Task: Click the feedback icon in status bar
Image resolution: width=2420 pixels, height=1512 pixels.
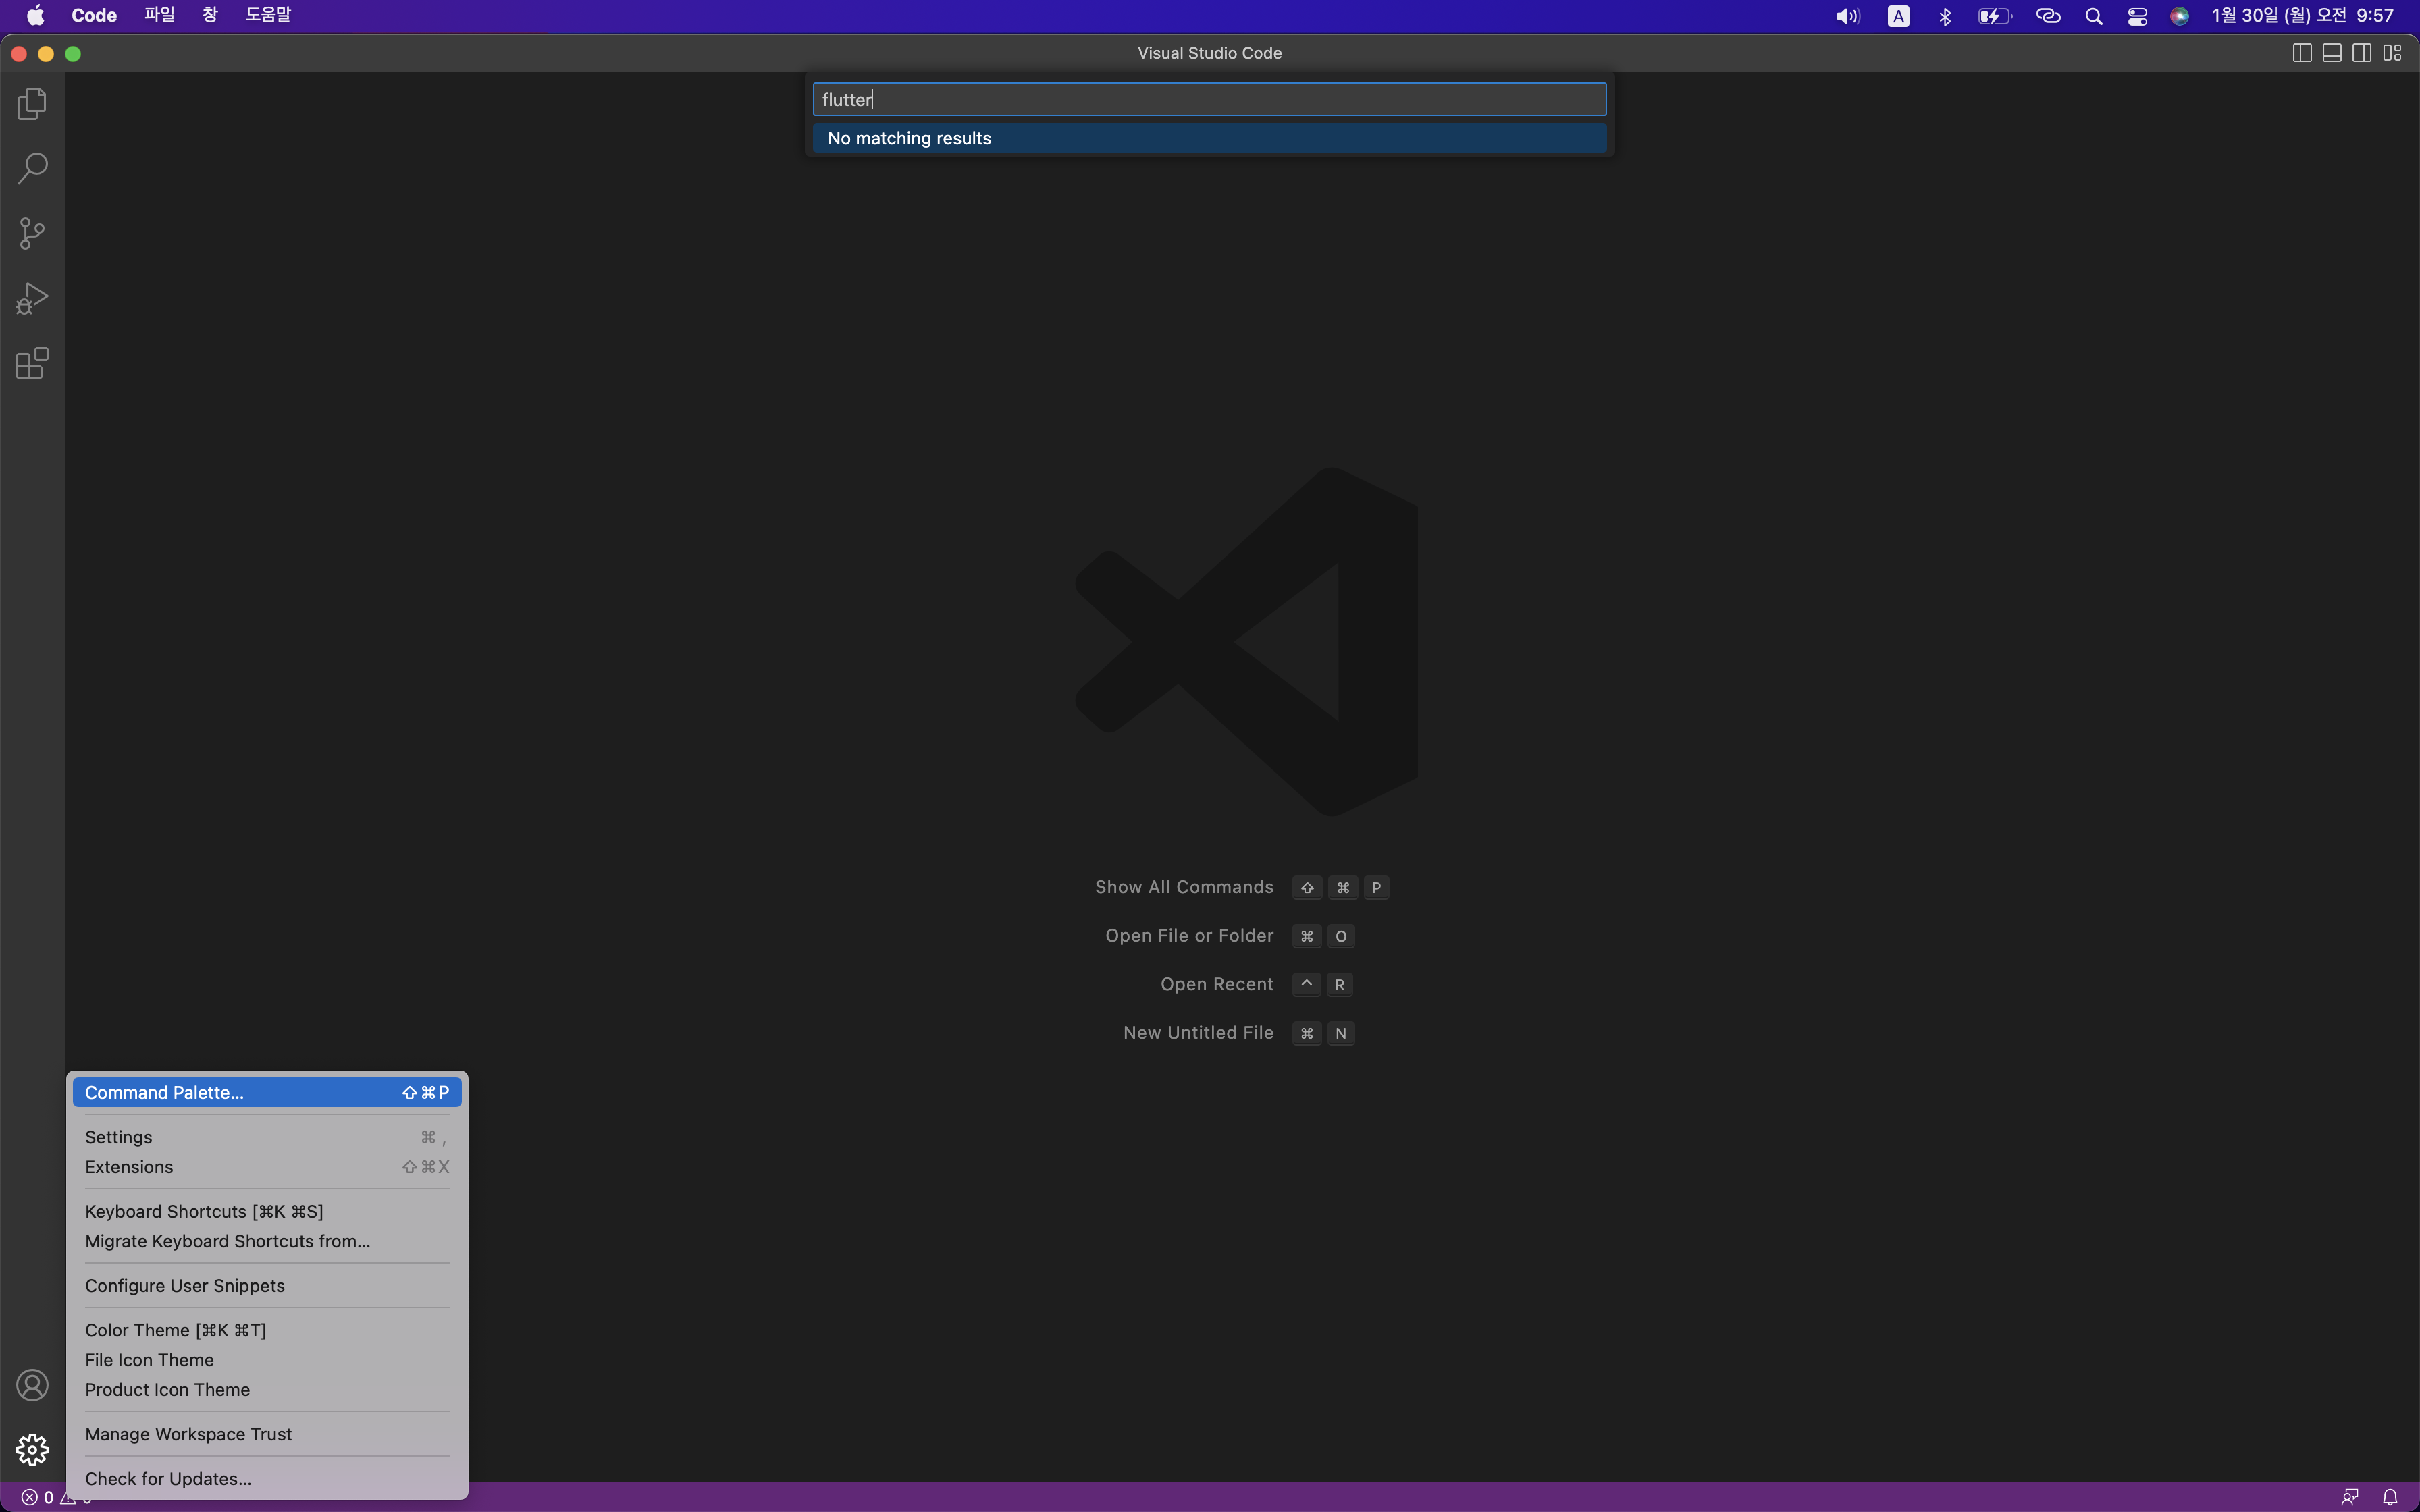Action: [2349, 1497]
